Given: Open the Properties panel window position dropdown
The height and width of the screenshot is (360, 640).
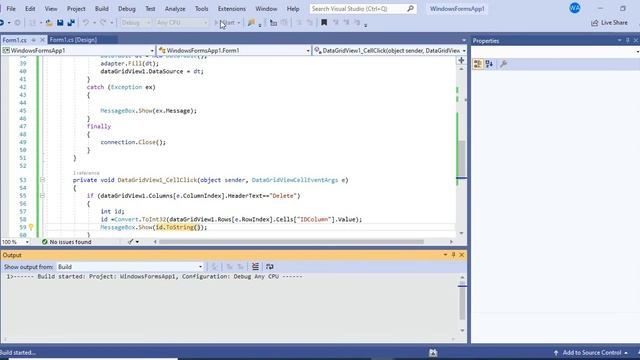Looking at the screenshot, I should [619, 40].
